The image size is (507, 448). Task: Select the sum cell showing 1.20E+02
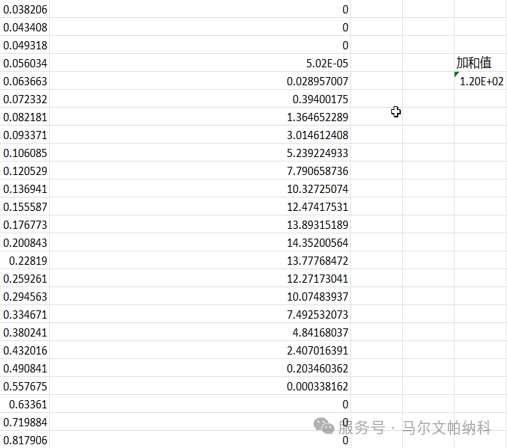pos(481,81)
